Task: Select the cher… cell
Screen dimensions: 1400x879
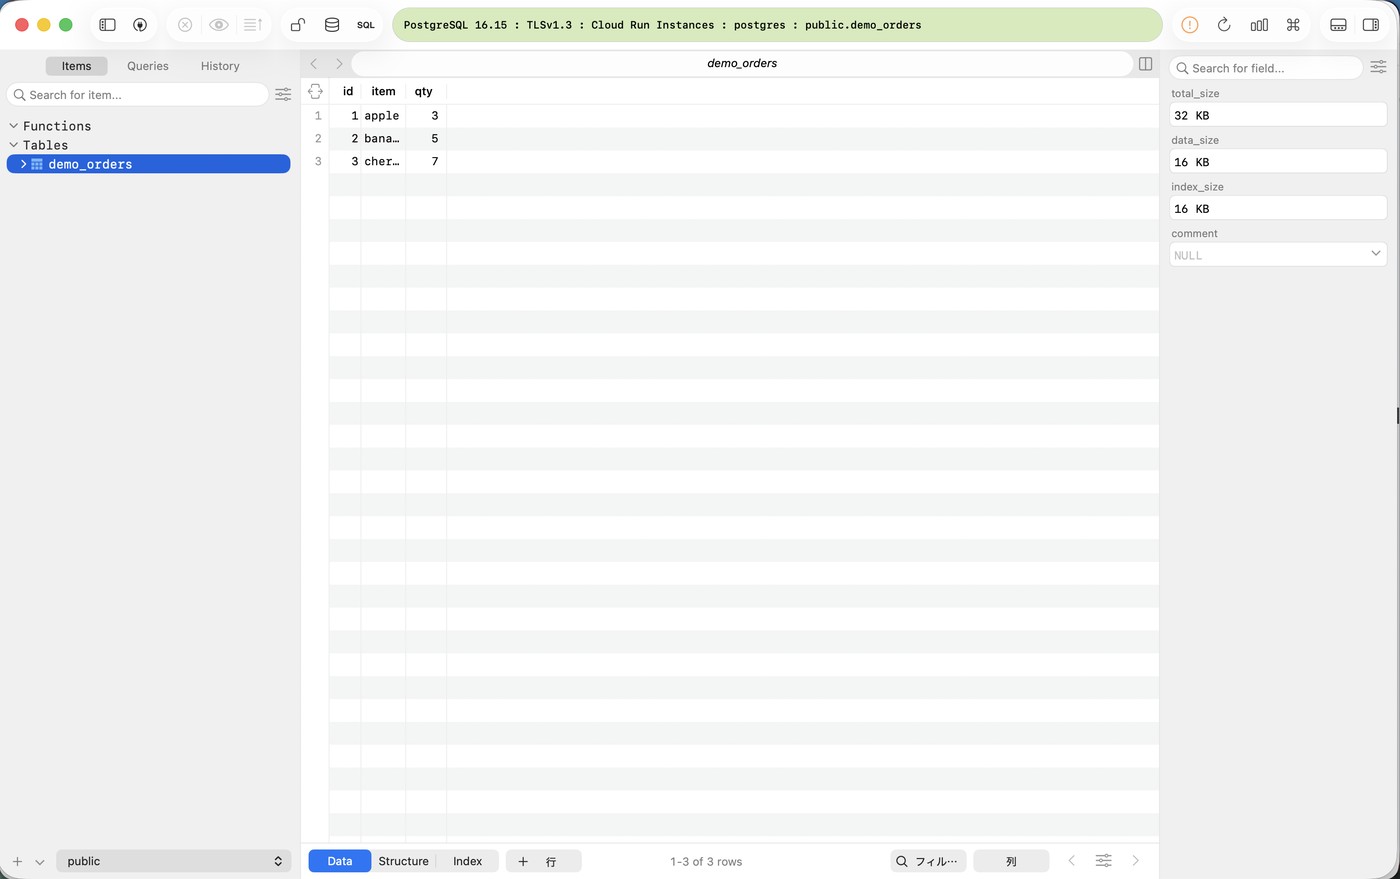Action: click(383, 162)
